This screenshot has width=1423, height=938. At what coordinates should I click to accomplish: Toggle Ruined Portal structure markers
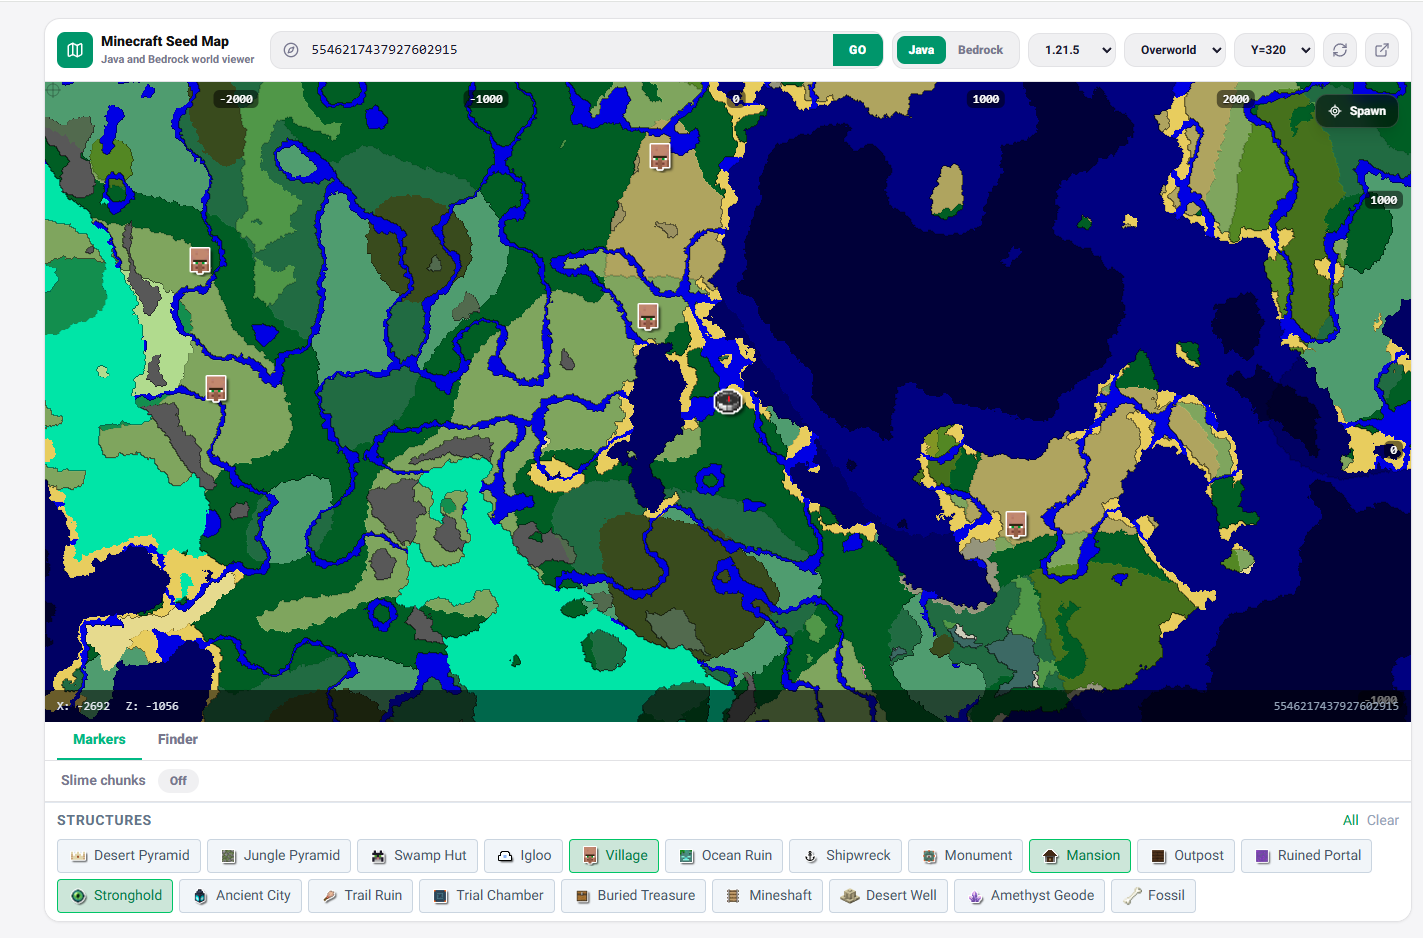pos(1307,856)
